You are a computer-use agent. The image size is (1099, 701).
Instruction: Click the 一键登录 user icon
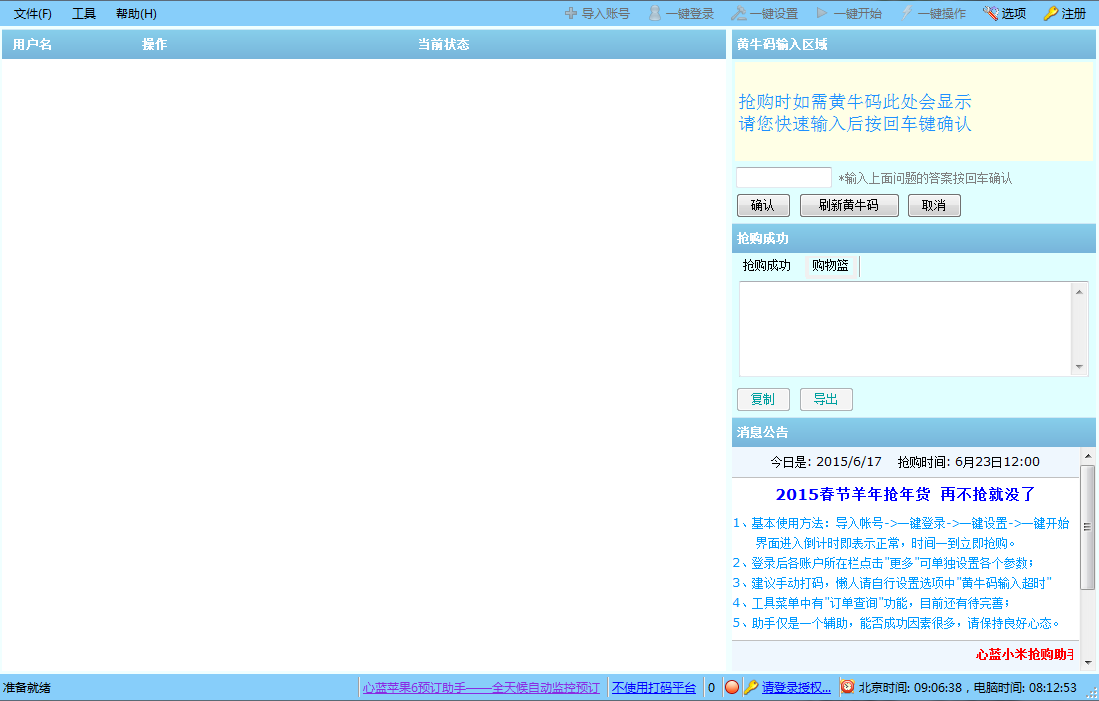click(655, 13)
